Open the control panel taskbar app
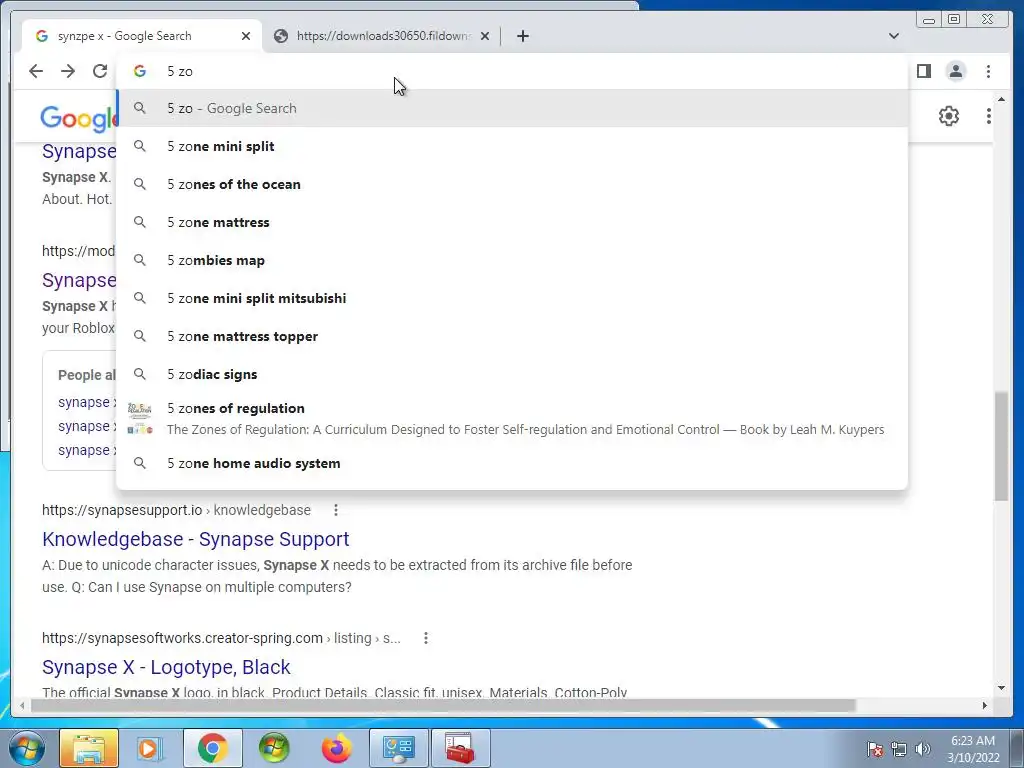1024x768 pixels. (398, 748)
